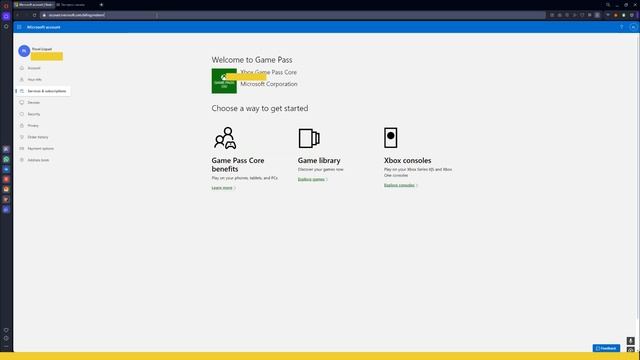The image size is (640, 360).
Task: Click the user profile avatar in sidebar
Action: click(x=24, y=51)
